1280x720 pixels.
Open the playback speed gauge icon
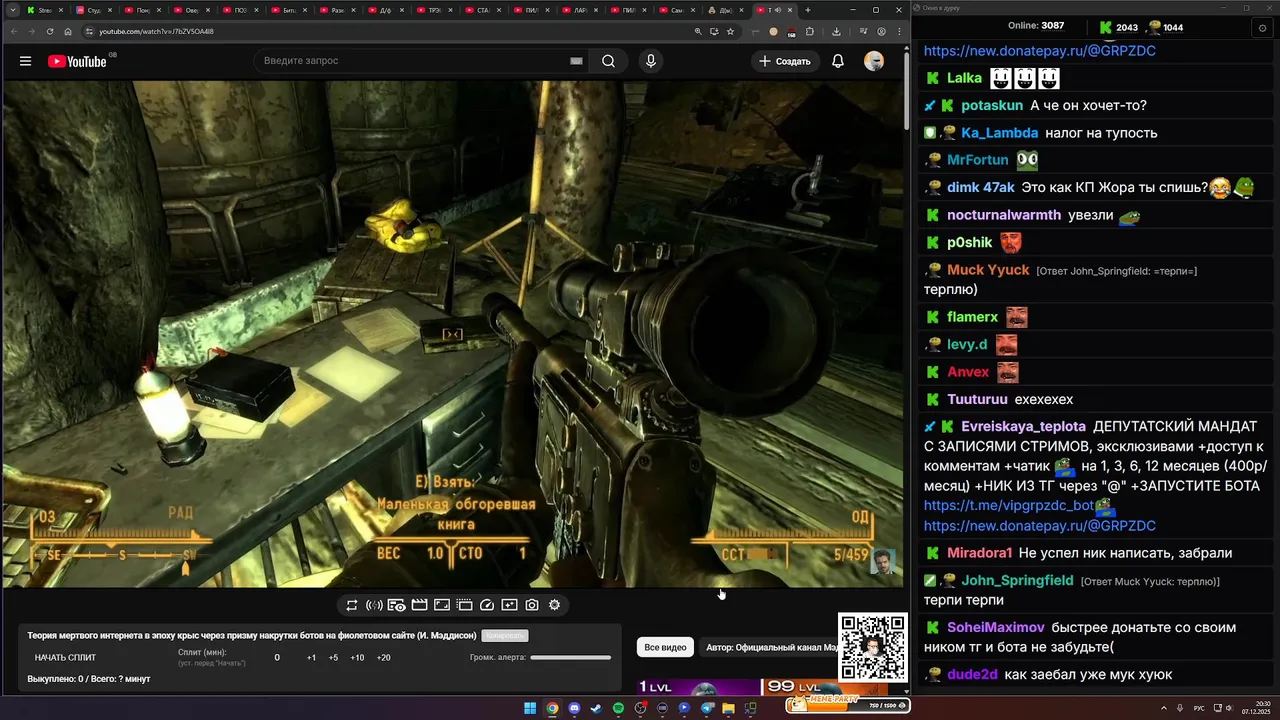[487, 605]
